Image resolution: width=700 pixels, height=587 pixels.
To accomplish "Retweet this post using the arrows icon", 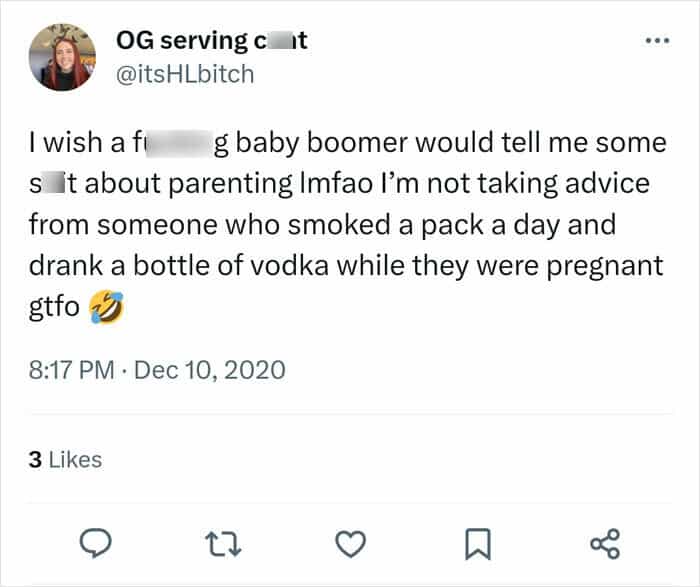I will [x=223, y=544].
